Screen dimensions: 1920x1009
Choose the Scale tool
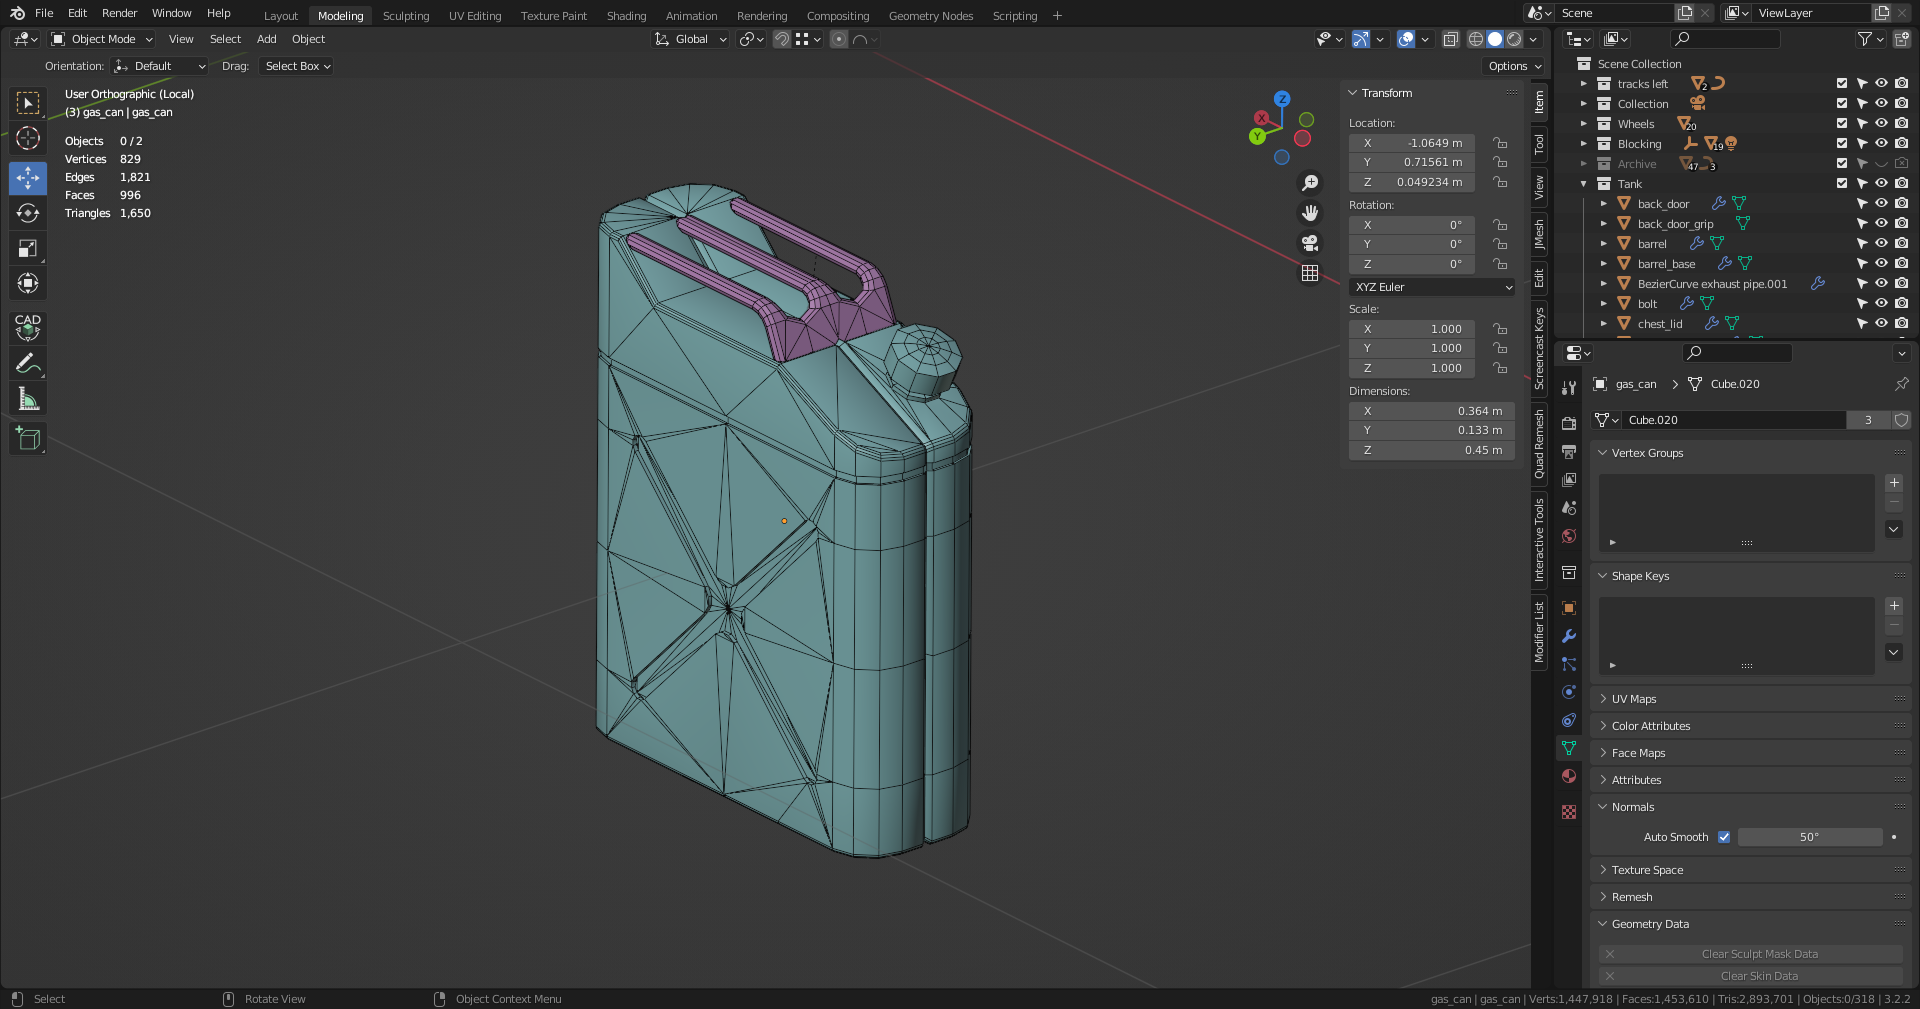pyautogui.click(x=28, y=248)
